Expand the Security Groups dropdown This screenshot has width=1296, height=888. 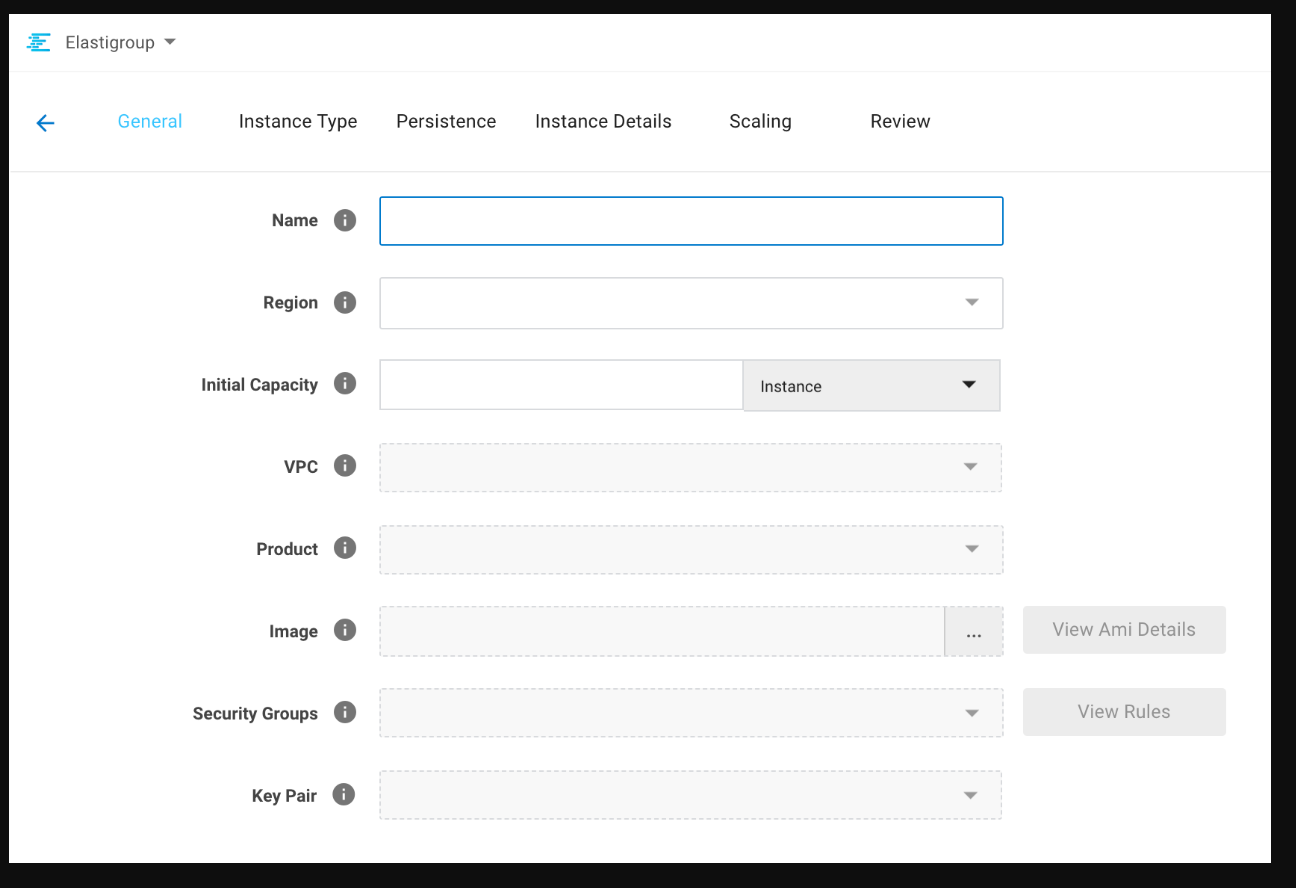[690, 713]
